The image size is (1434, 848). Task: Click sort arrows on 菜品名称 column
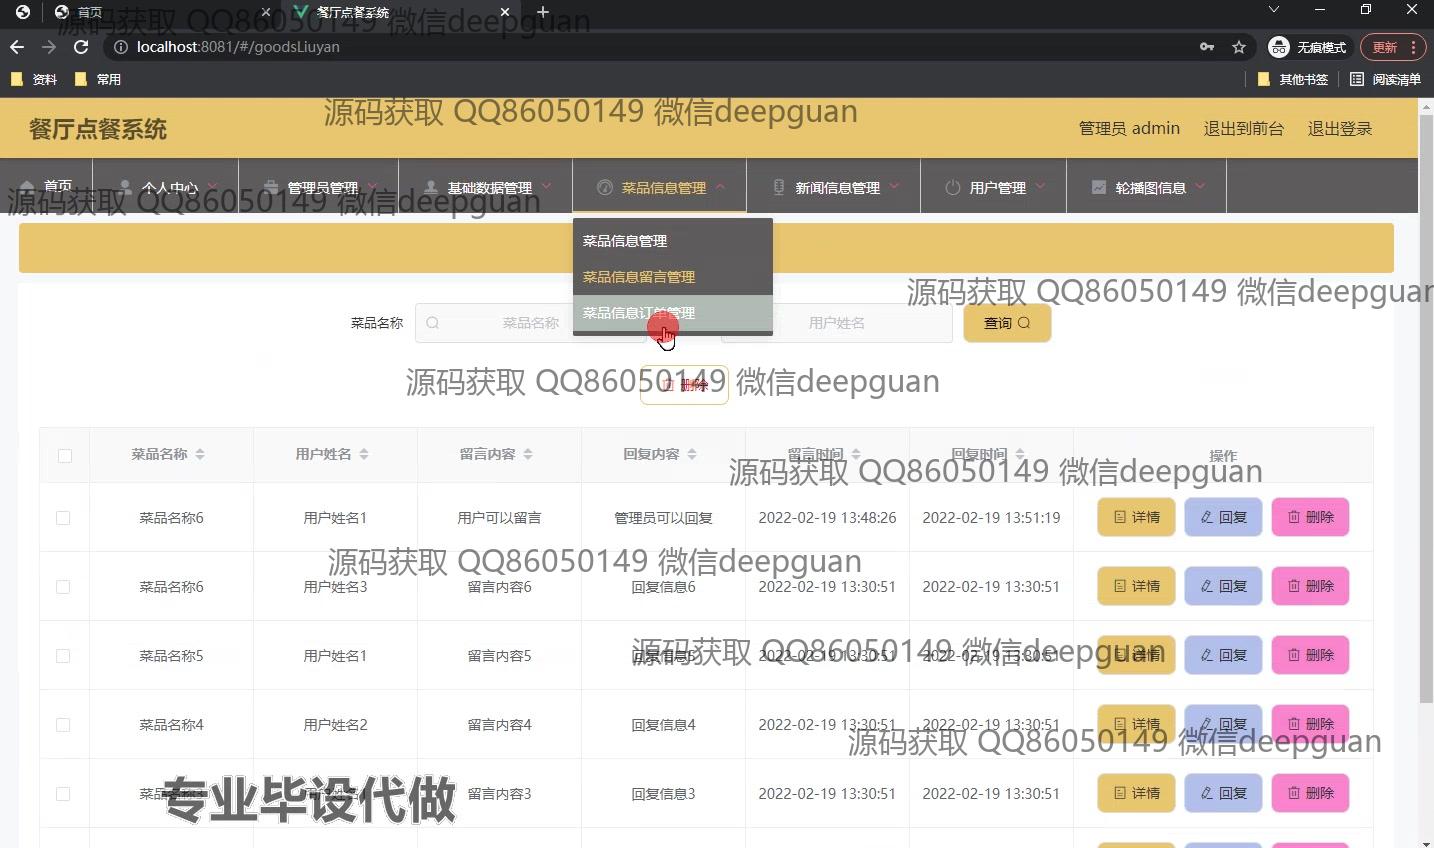[x=200, y=455]
